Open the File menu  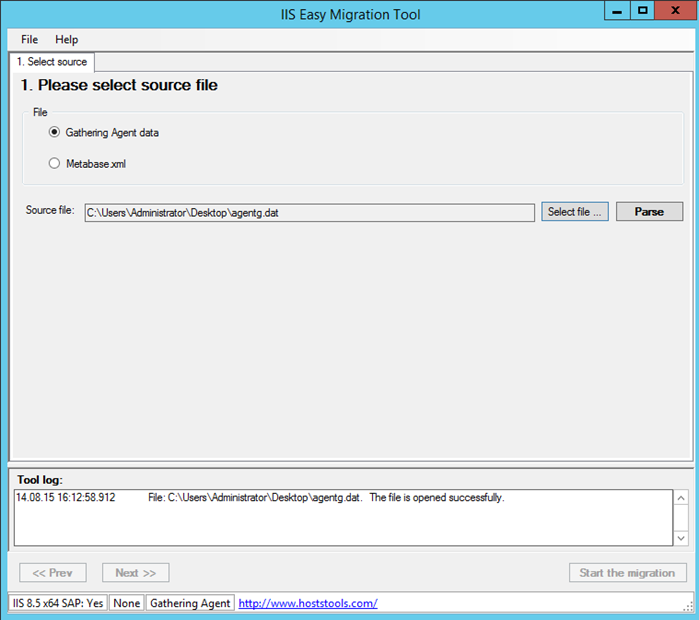coord(29,40)
